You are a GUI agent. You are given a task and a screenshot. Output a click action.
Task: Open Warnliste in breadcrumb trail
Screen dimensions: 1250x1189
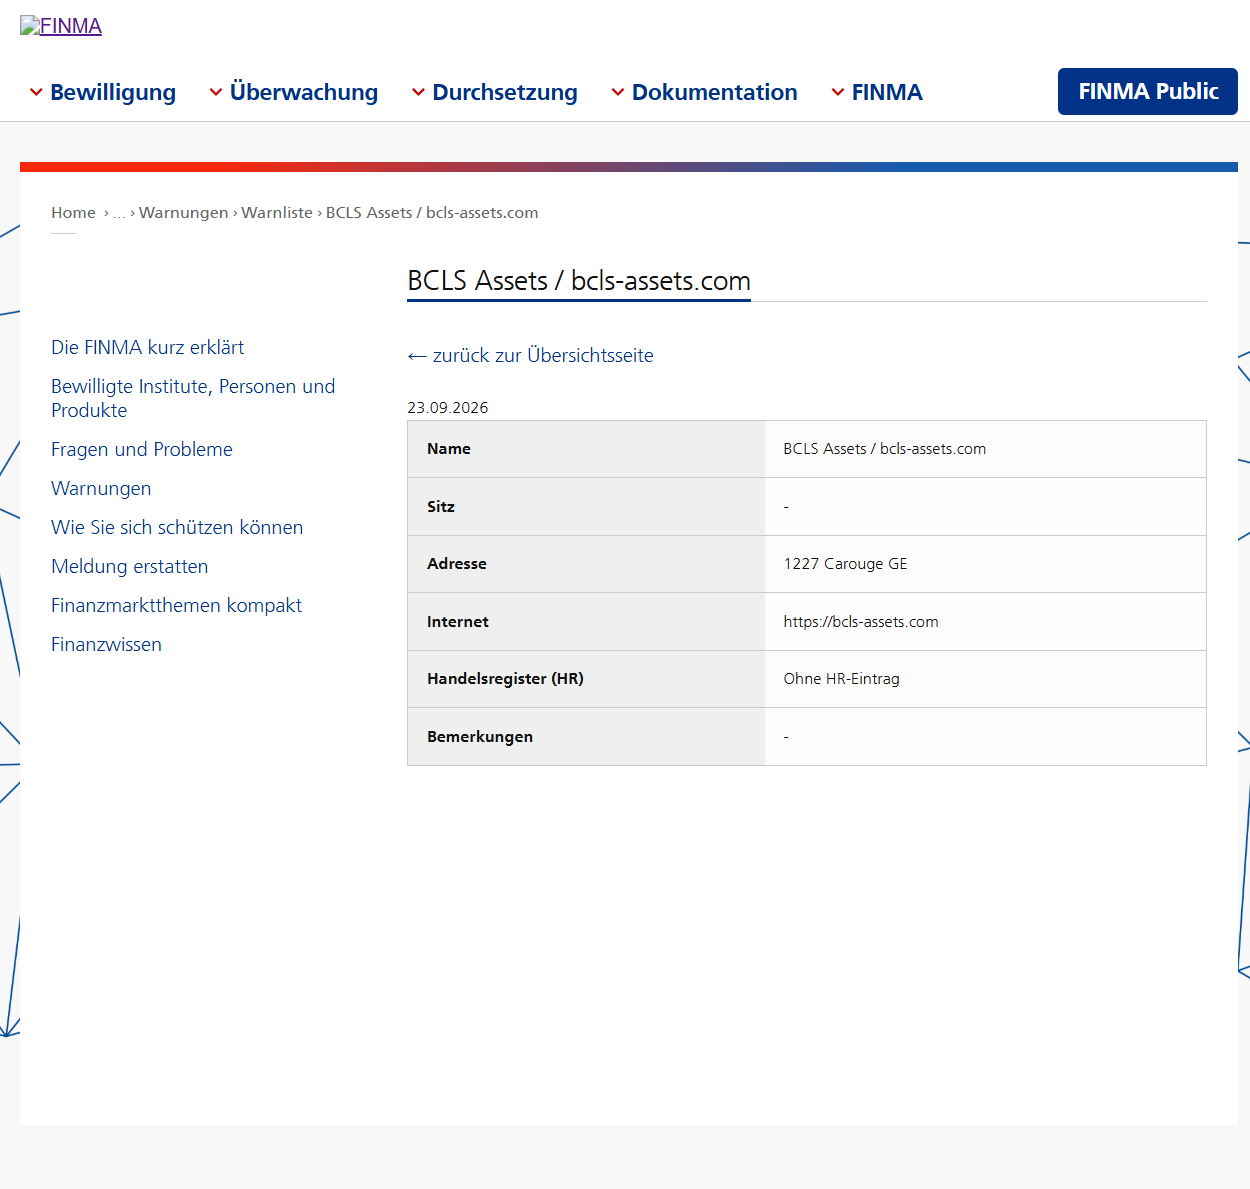point(277,212)
